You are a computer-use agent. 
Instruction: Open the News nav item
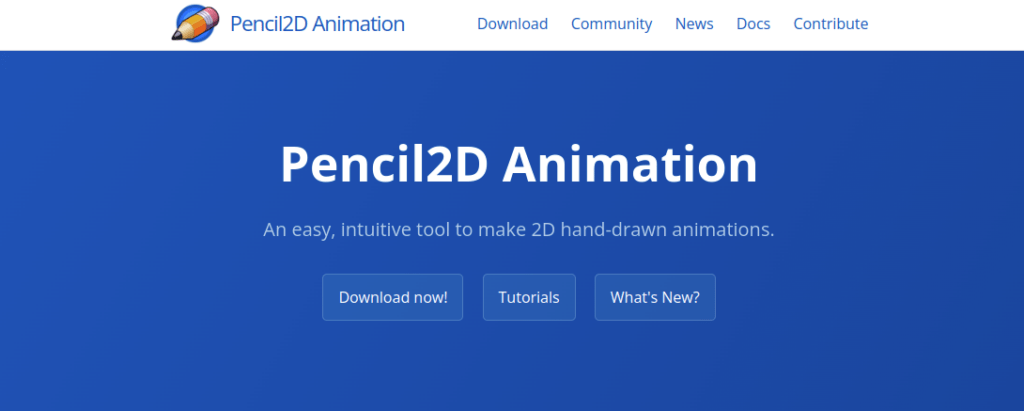[x=694, y=24]
